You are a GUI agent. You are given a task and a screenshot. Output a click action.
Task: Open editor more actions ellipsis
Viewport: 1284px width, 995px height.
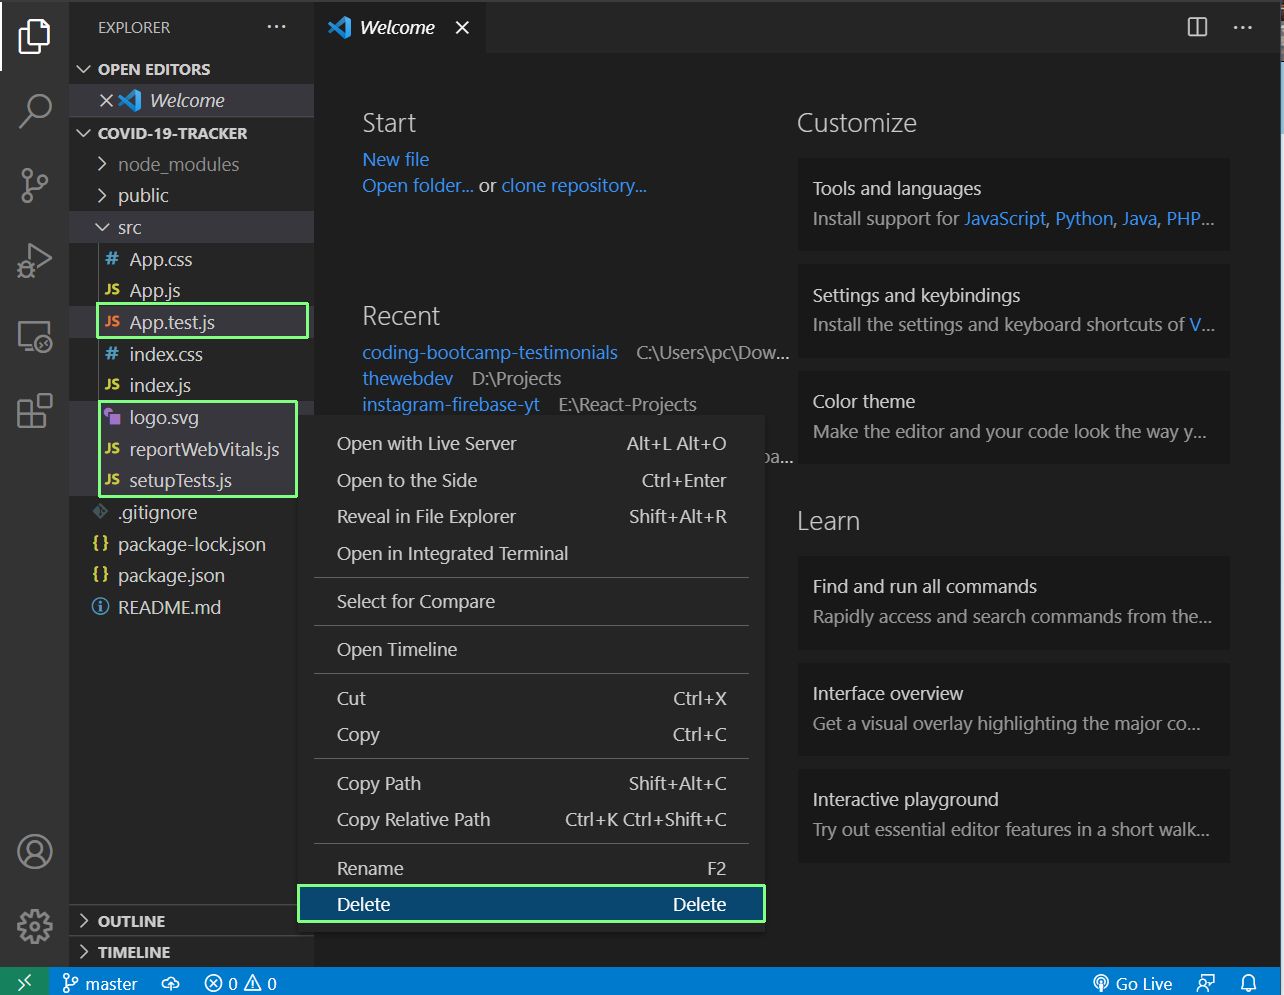click(1243, 27)
